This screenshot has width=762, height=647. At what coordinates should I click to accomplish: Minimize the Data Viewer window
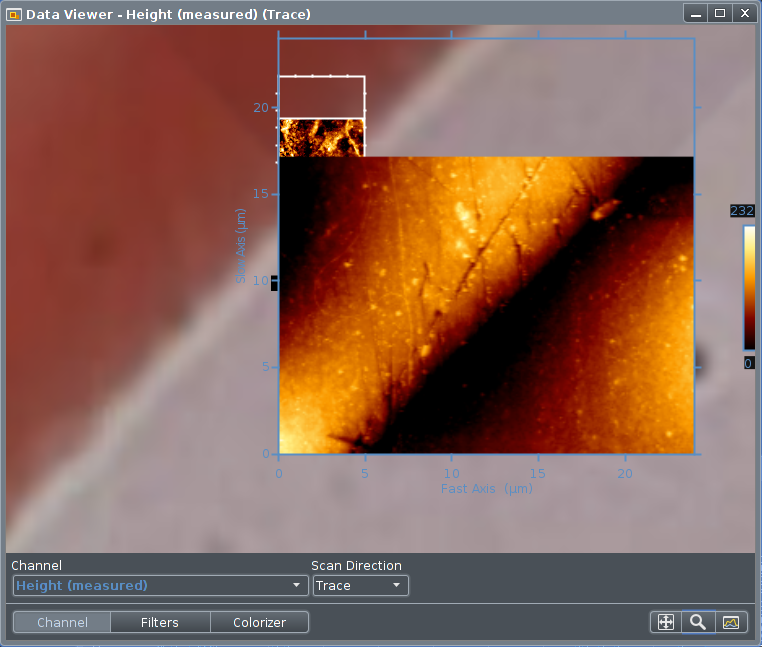click(696, 13)
